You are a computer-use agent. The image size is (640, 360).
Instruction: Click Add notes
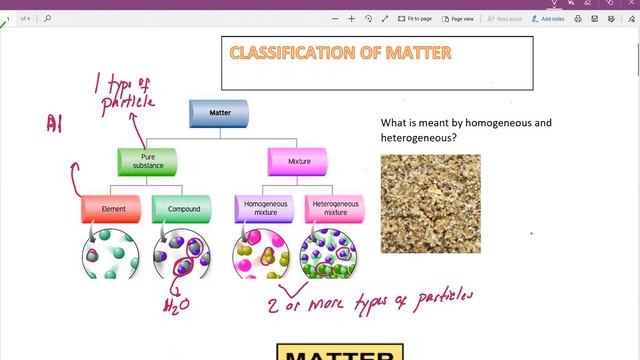548,19
